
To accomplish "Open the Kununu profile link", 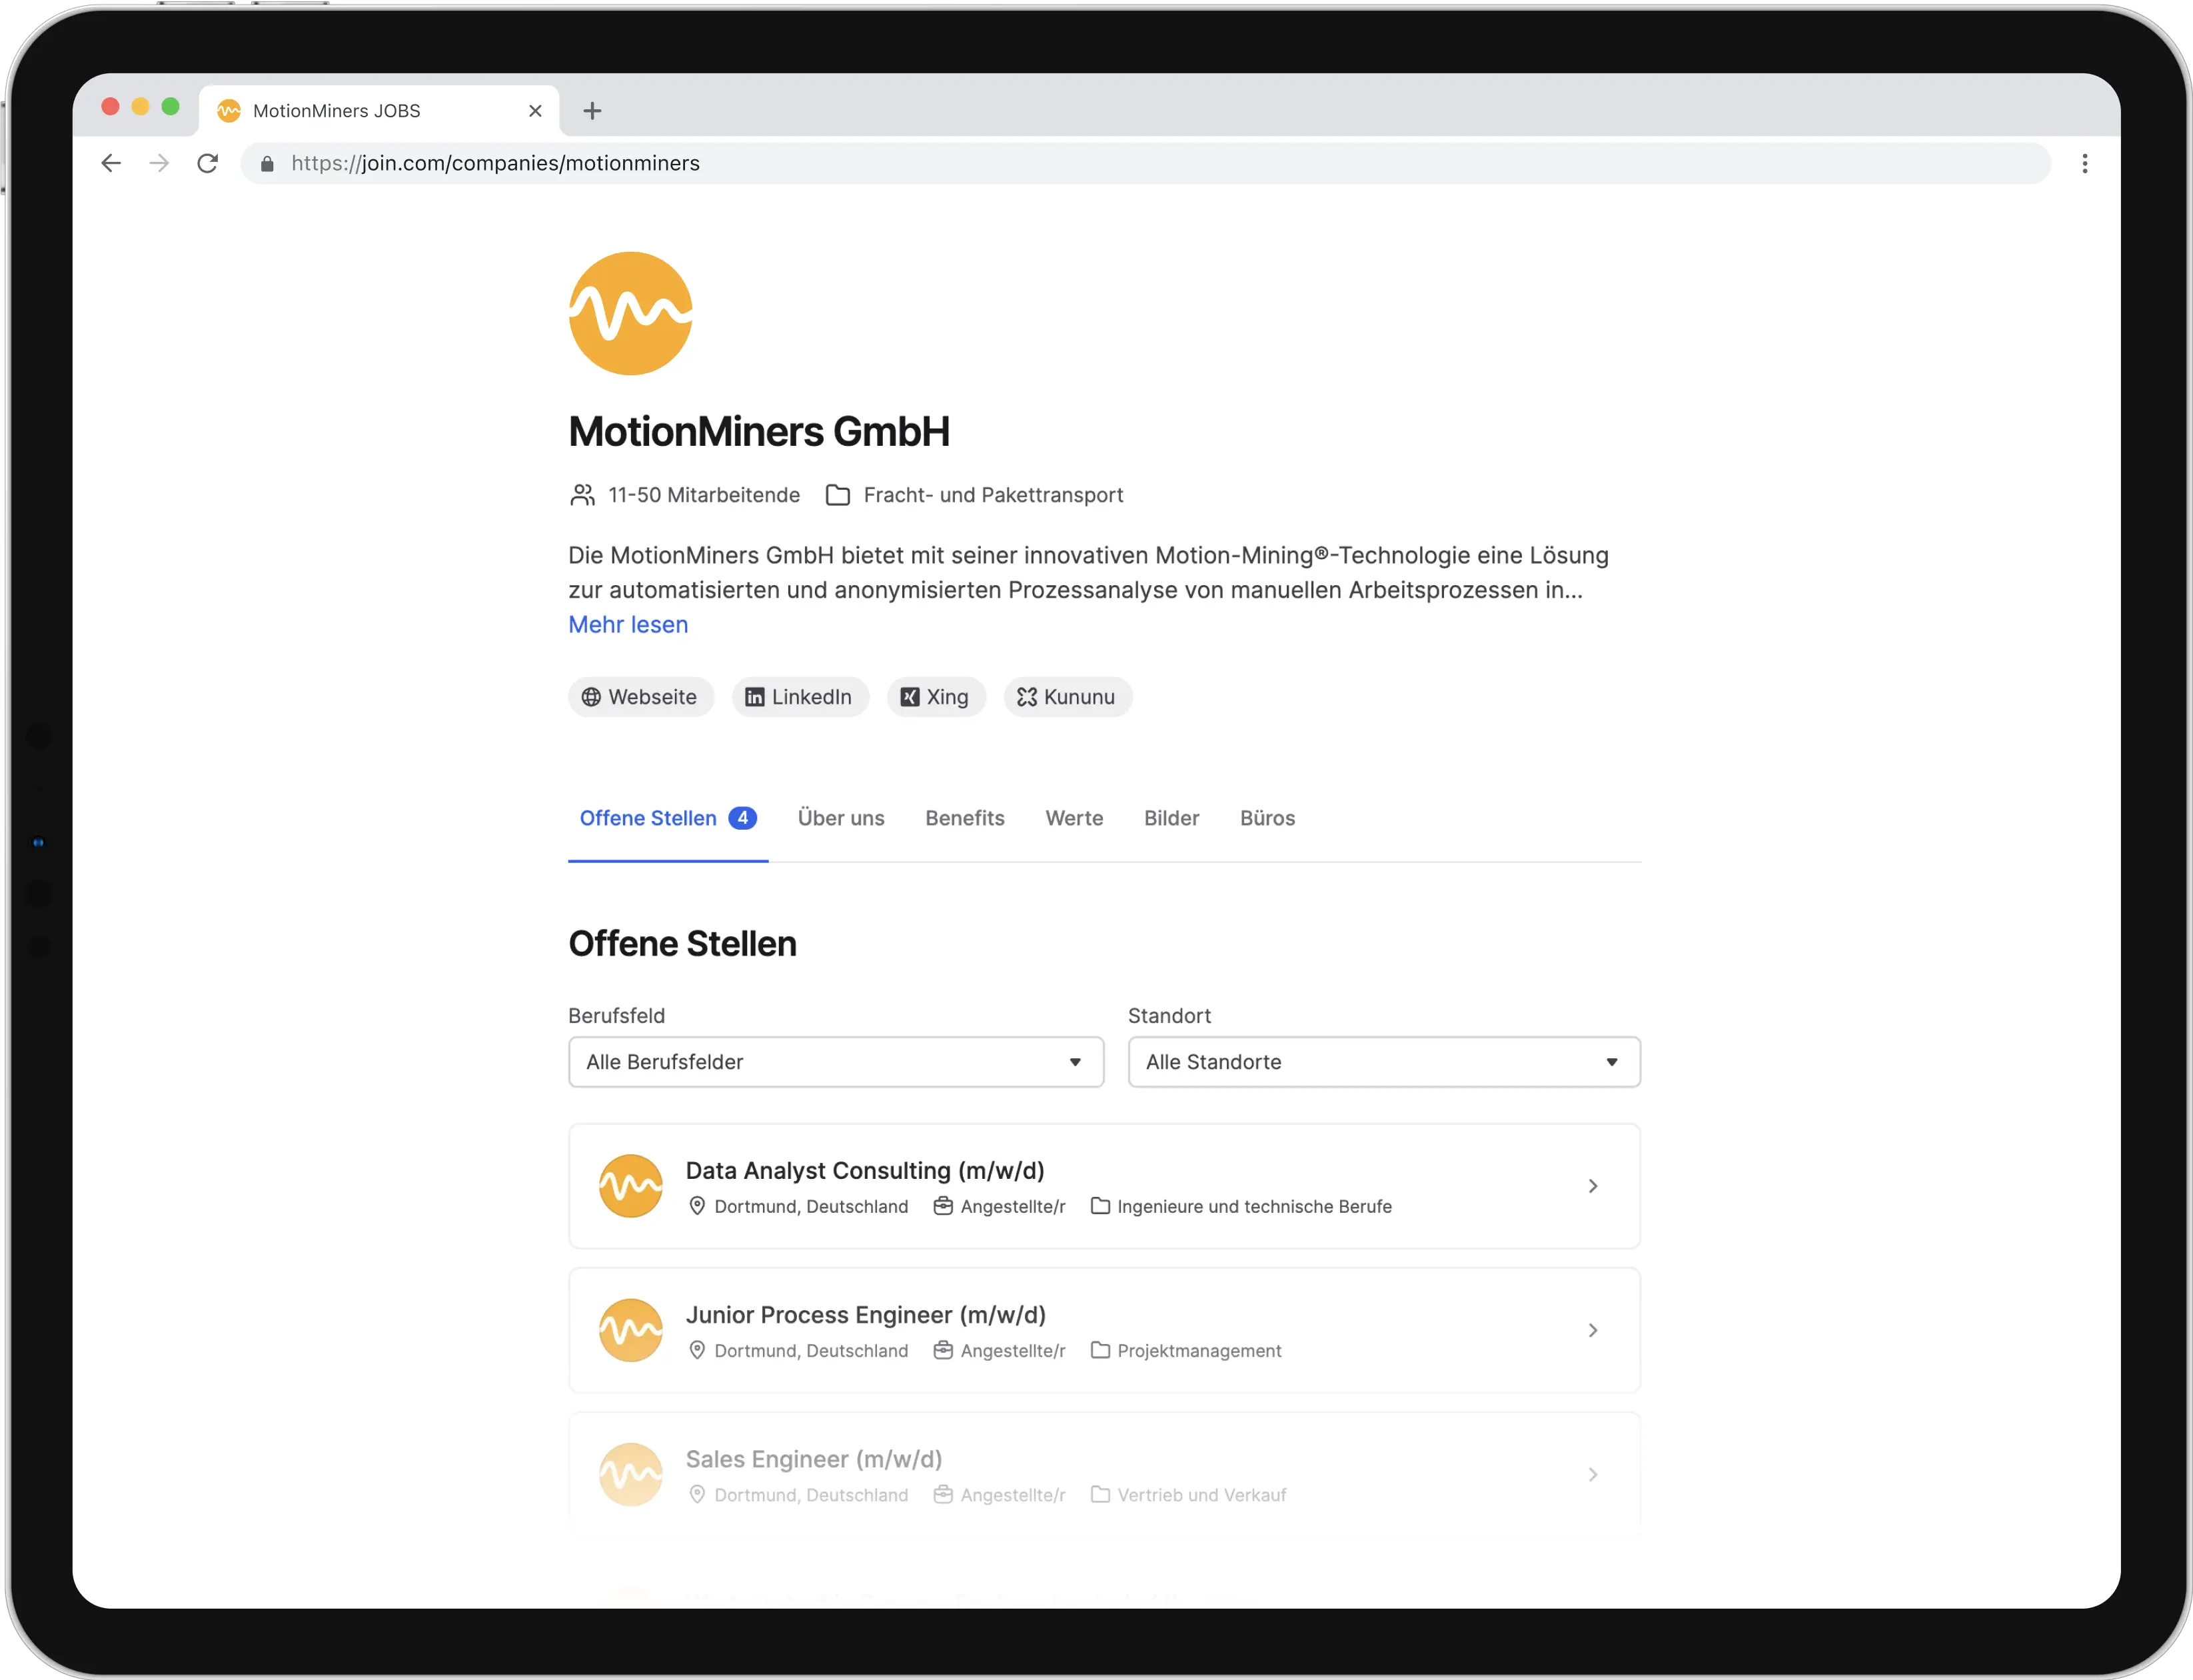I will (1067, 697).
